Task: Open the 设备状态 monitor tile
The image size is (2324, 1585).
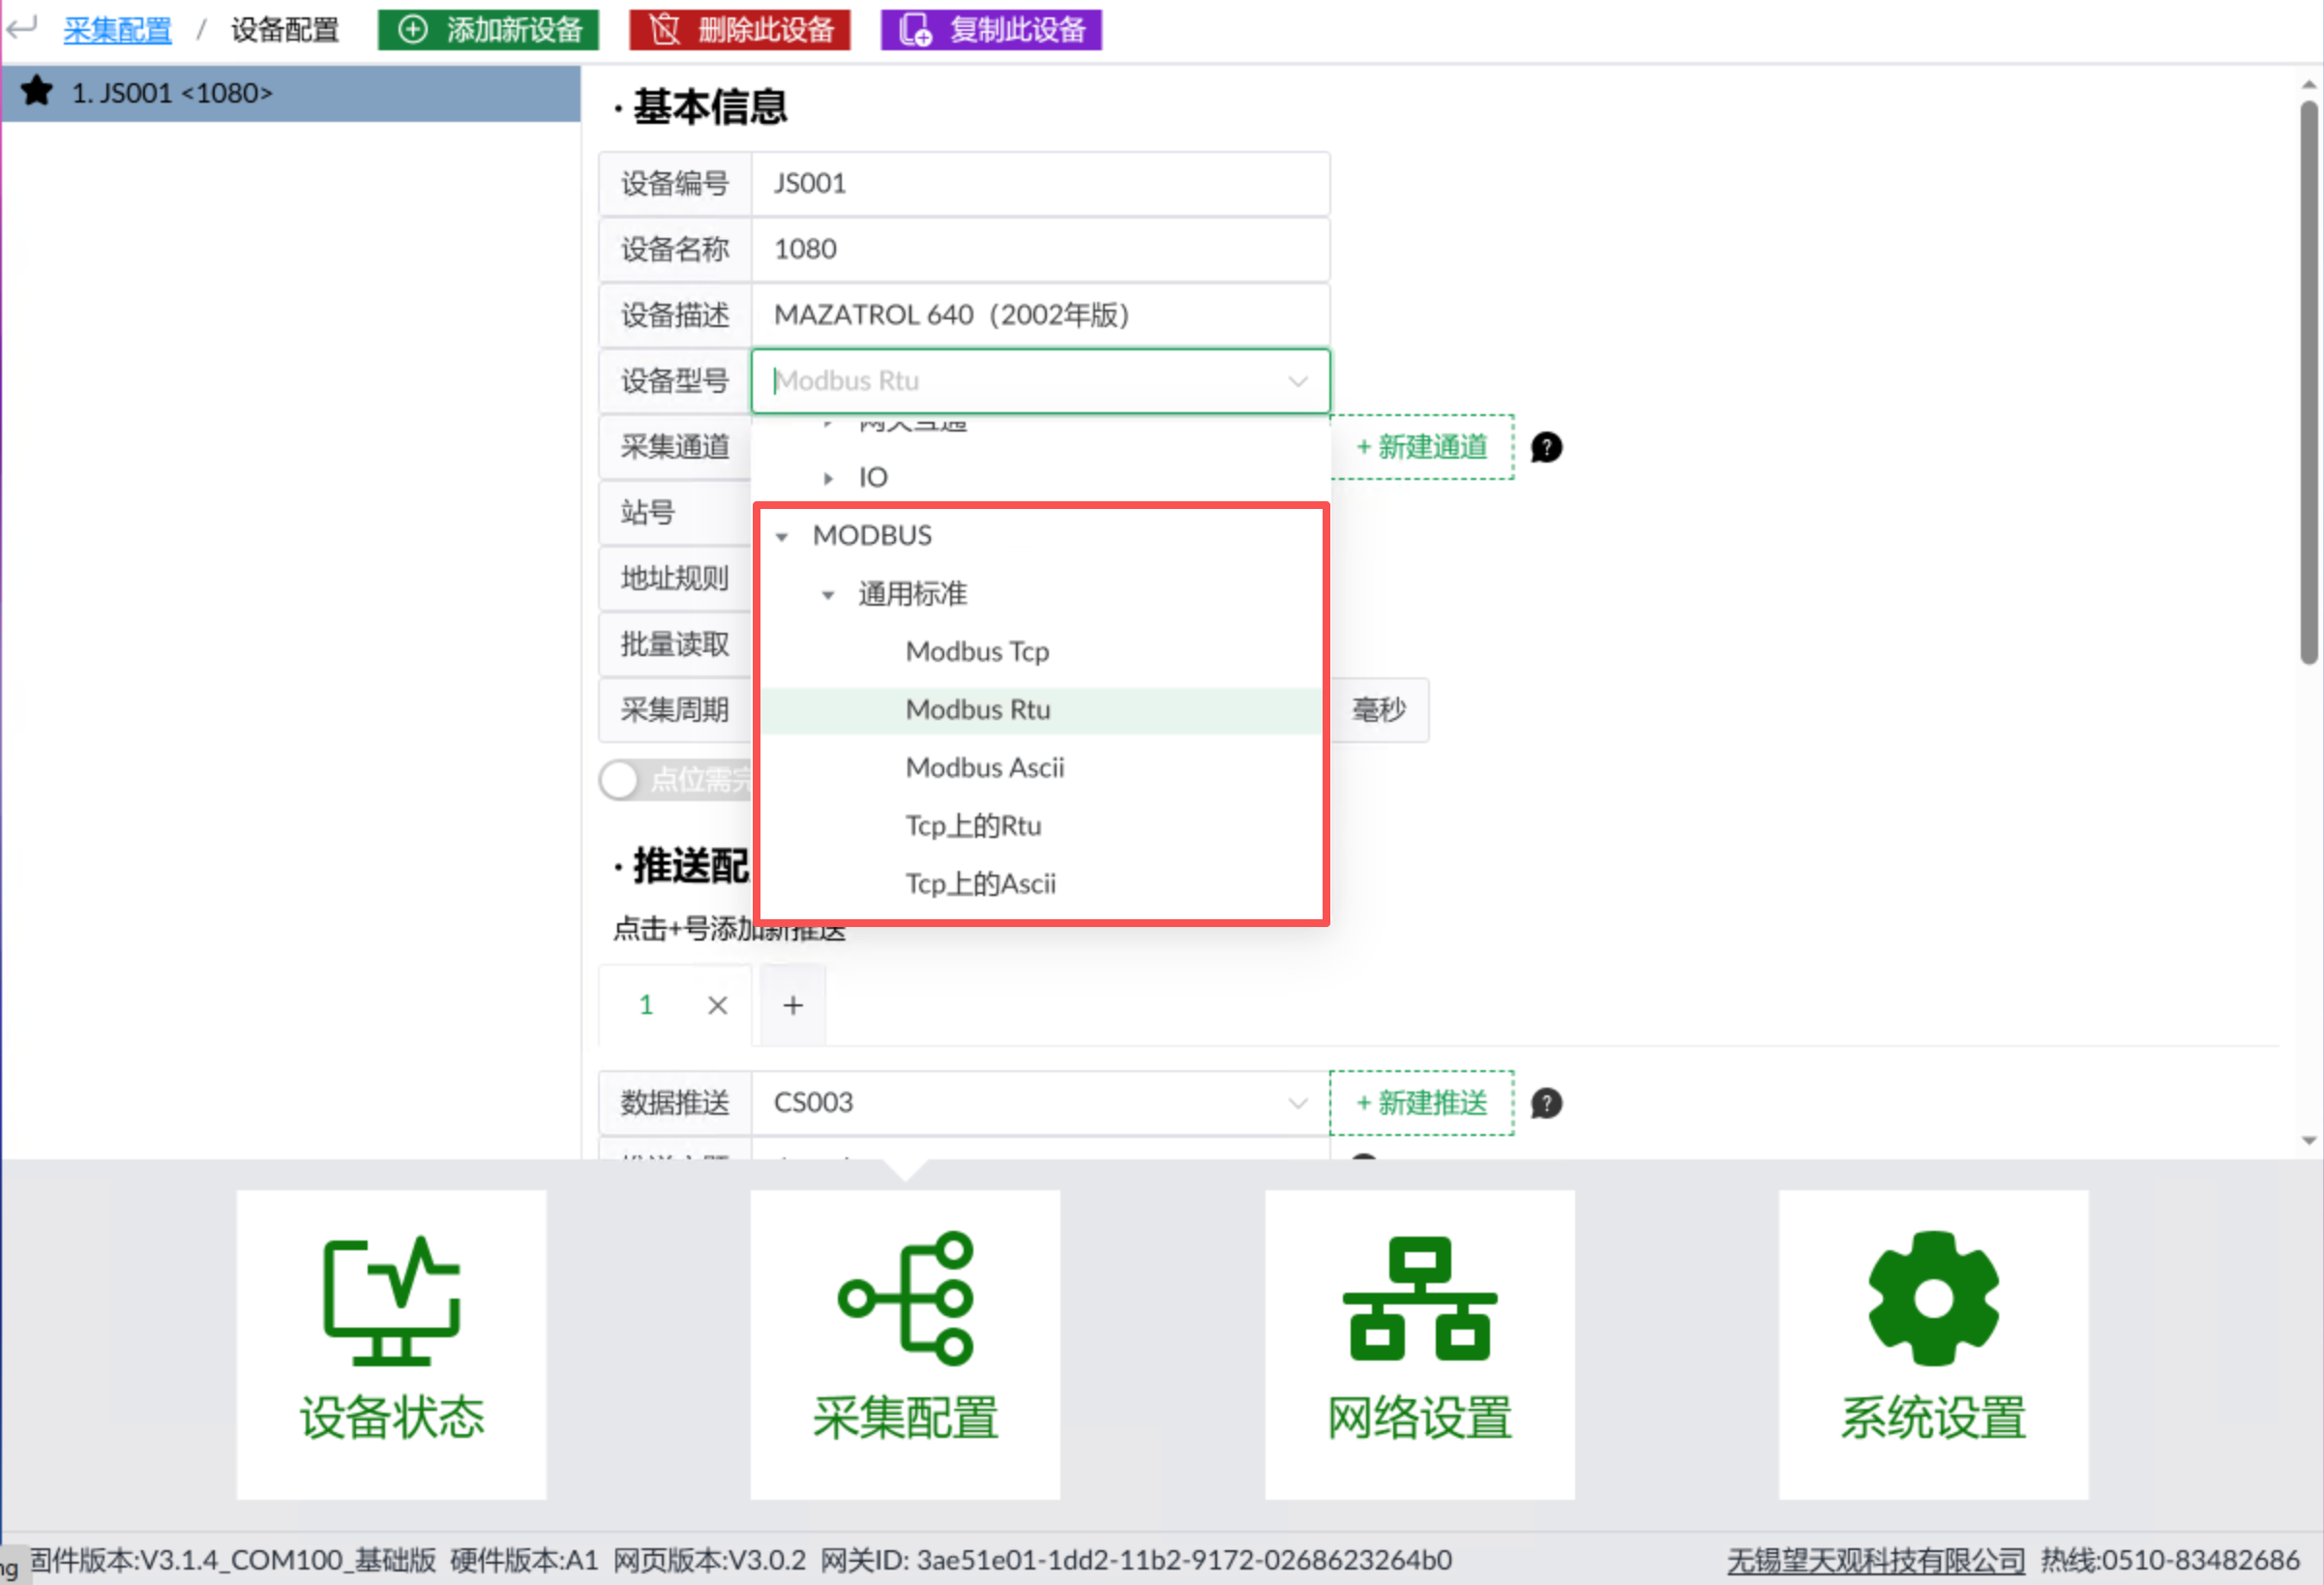Action: click(x=391, y=1344)
